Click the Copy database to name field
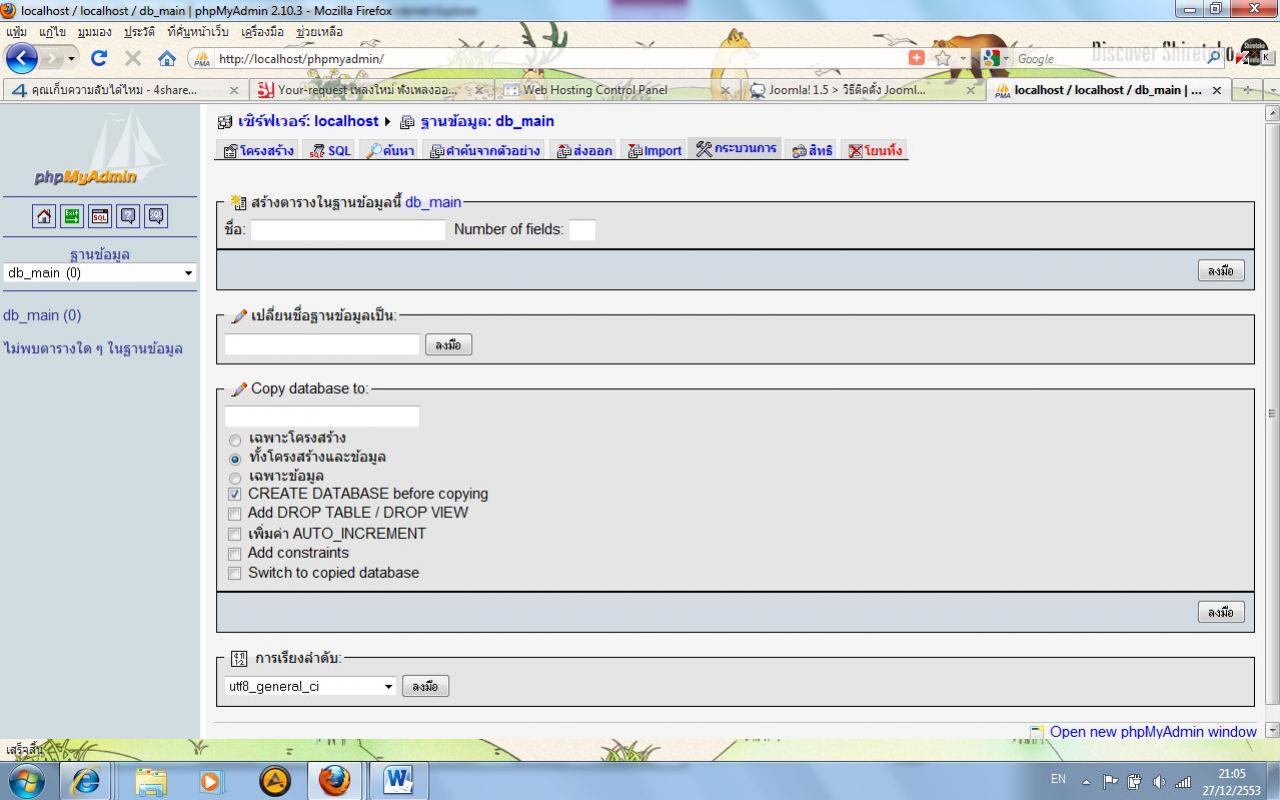The width and height of the screenshot is (1280, 800). click(x=322, y=416)
